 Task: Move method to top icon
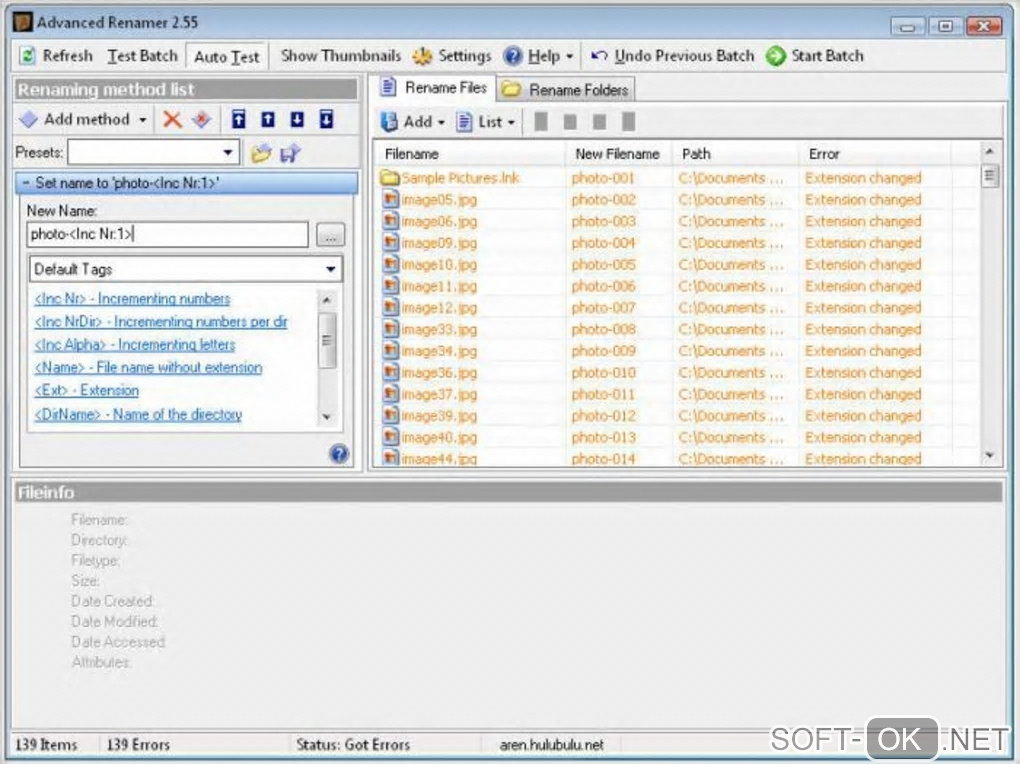tap(239, 120)
